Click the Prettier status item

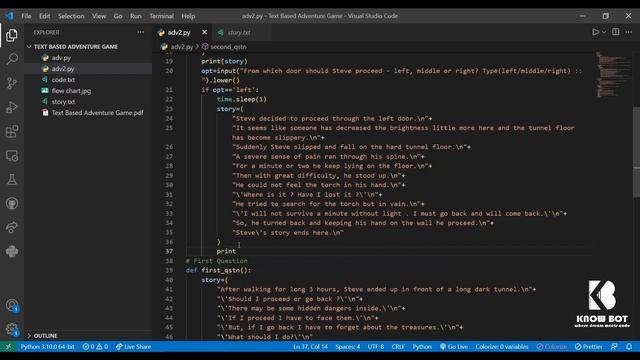coord(589,347)
